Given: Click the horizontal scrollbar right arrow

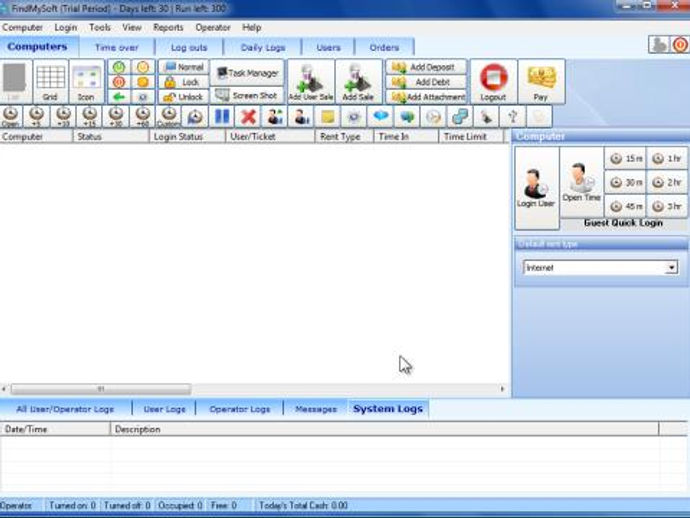Looking at the screenshot, I should coord(502,389).
